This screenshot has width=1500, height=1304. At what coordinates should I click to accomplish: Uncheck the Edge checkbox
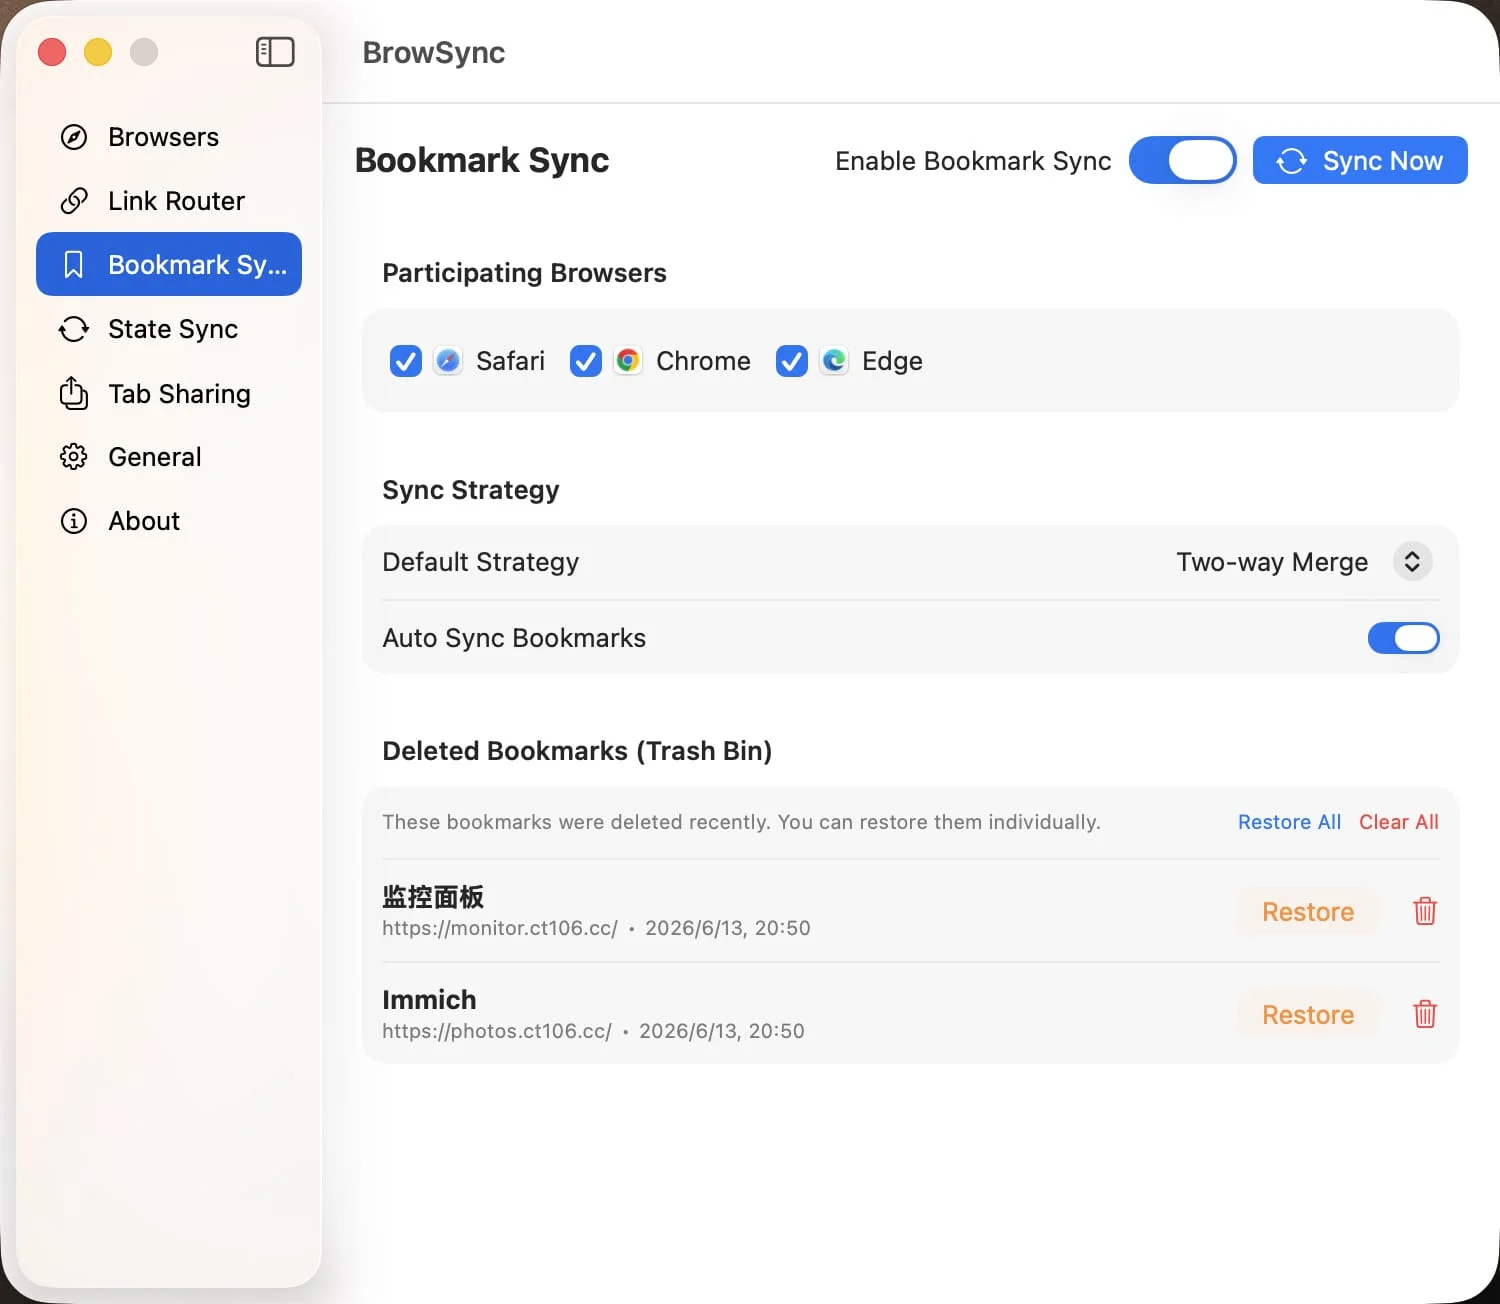tap(792, 361)
